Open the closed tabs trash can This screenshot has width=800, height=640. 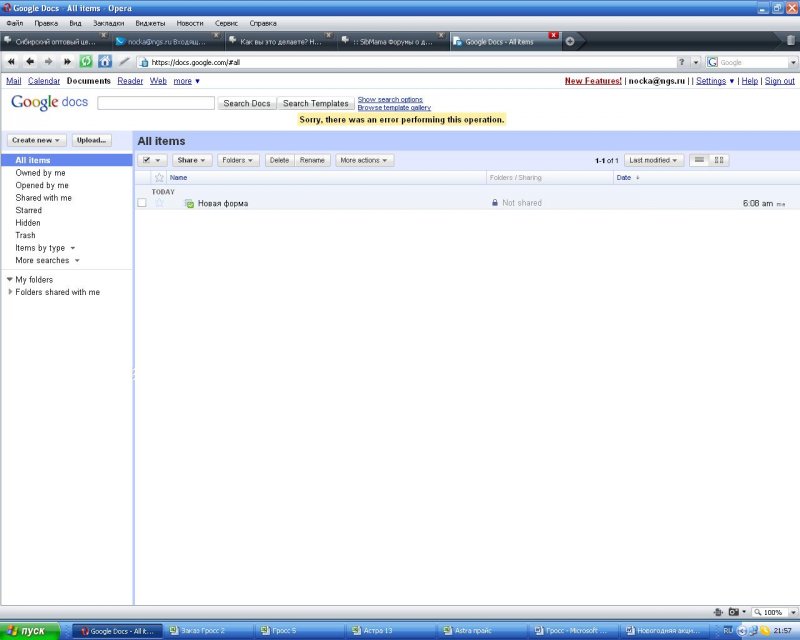coord(790,40)
